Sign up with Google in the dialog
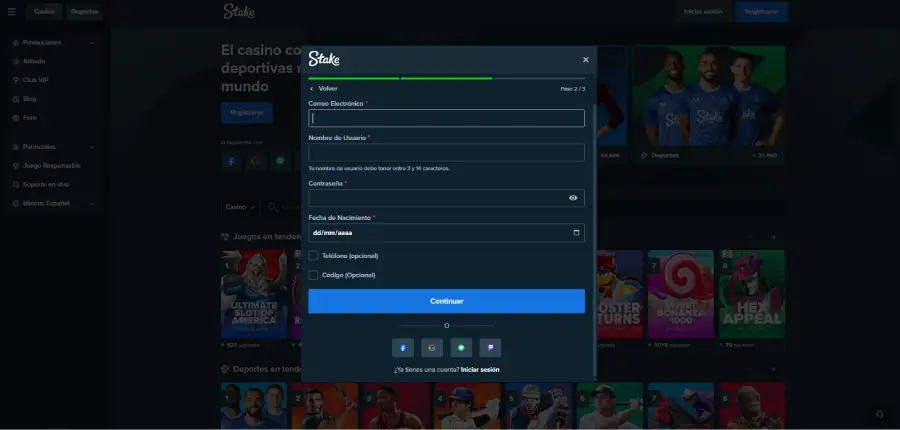Image resolution: width=900 pixels, height=430 pixels. click(x=432, y=348)
